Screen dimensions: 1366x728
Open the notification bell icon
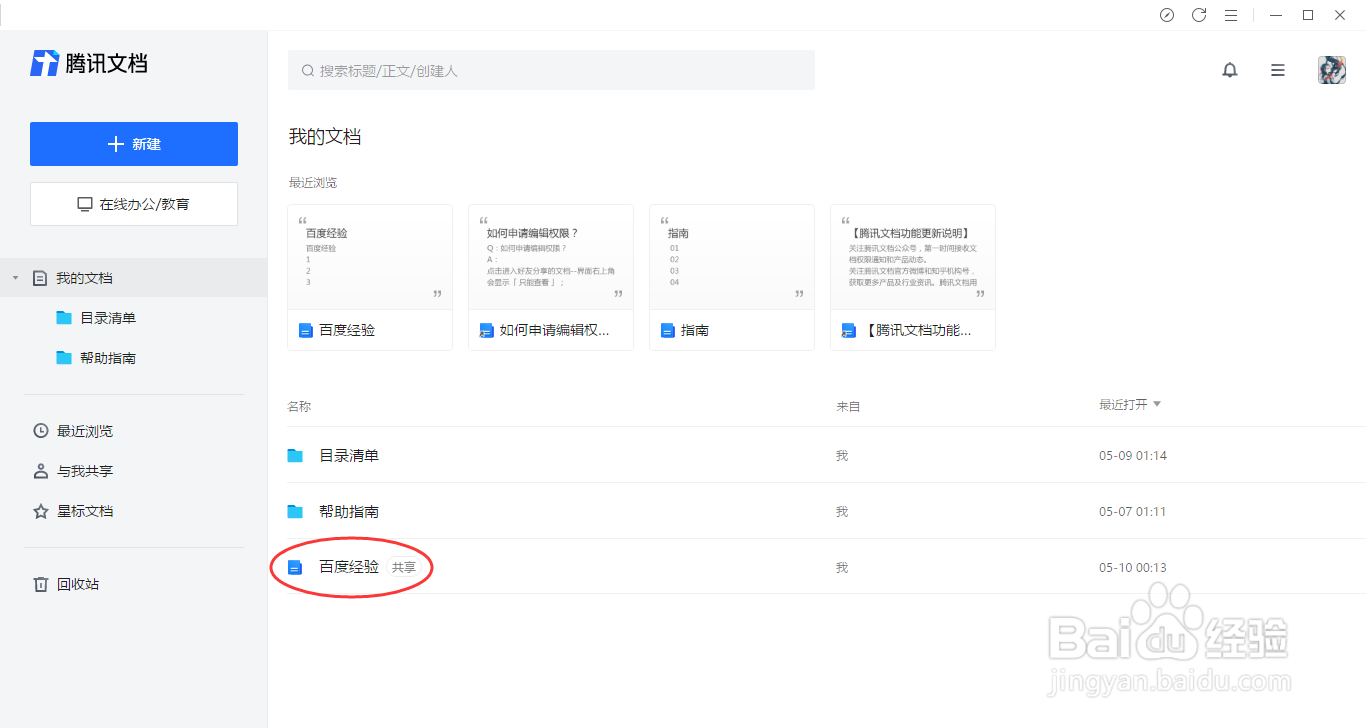[x=1230, y=70]
